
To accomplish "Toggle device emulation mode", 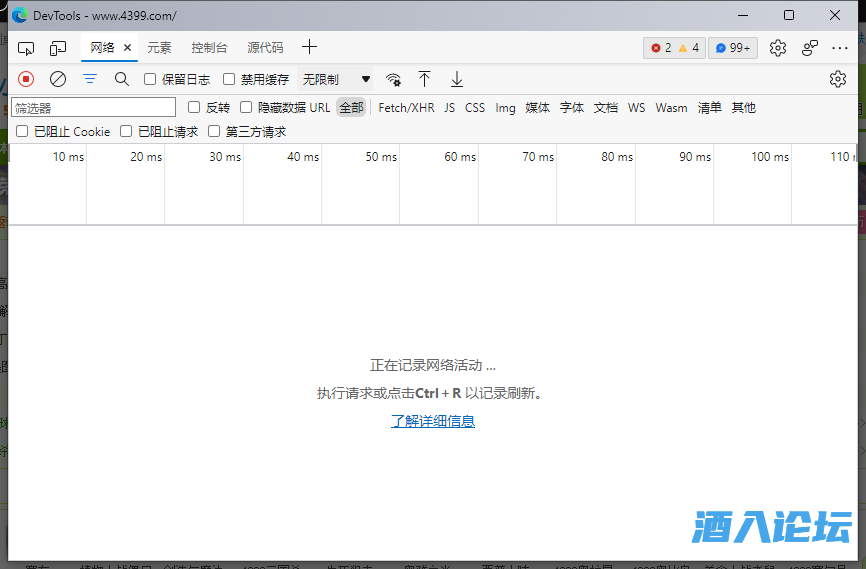I will click(58, 48).
